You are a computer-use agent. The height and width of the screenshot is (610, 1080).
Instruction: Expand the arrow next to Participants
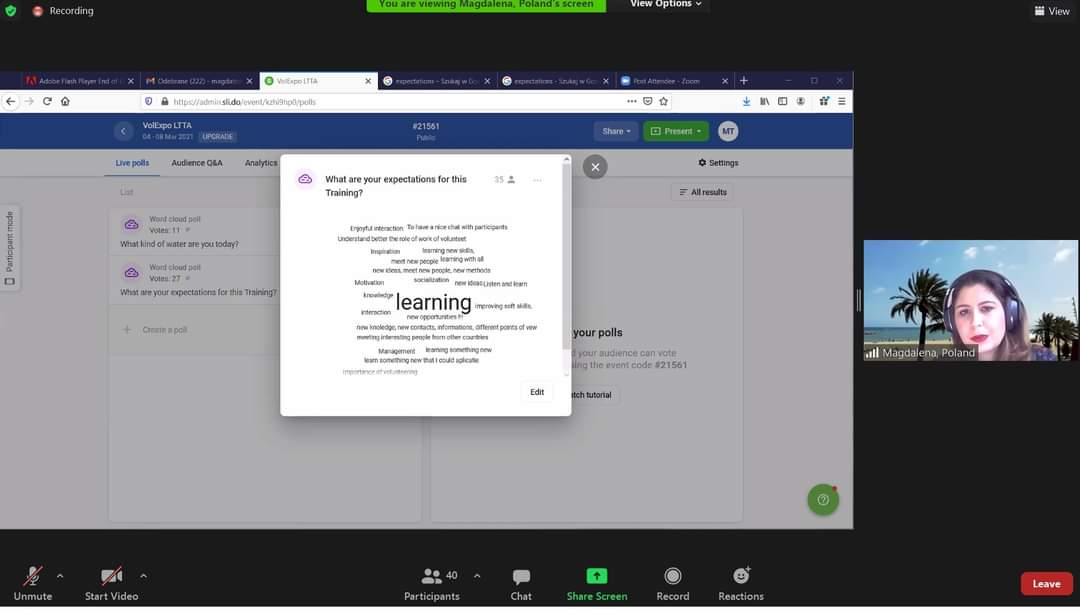[x=477, y=576]
